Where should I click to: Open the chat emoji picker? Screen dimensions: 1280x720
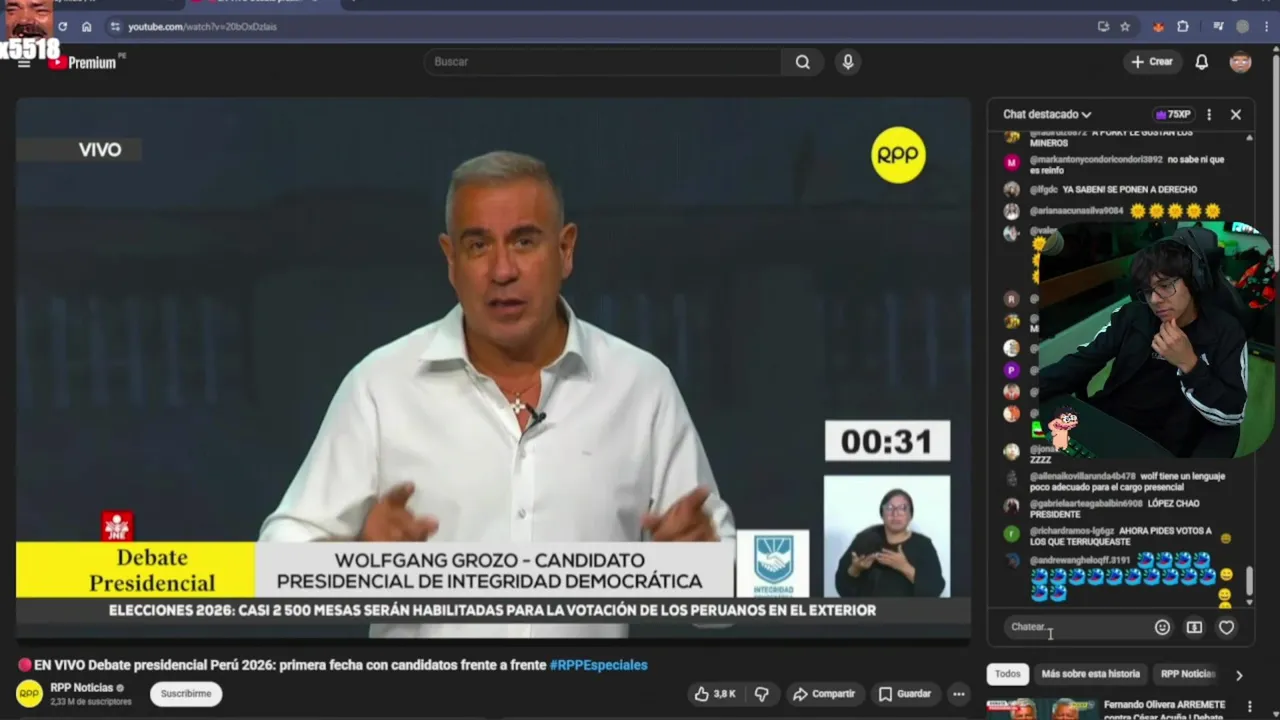pos(1162,627)
